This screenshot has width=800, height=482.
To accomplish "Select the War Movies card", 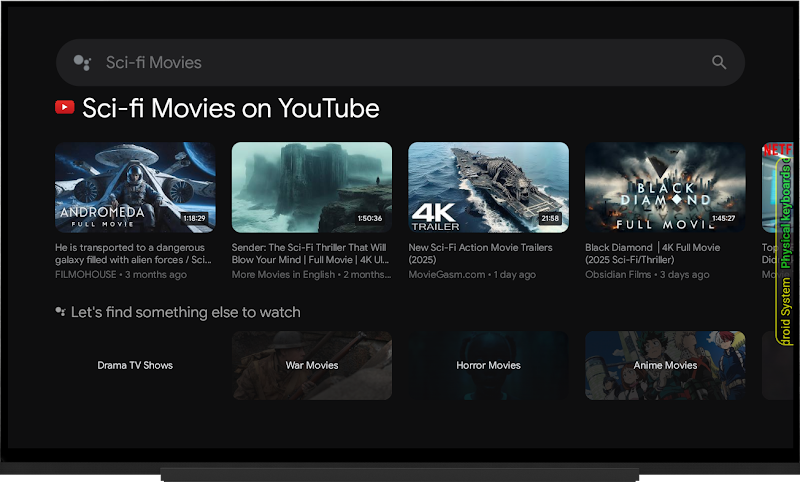I will (x=312, y=365).
